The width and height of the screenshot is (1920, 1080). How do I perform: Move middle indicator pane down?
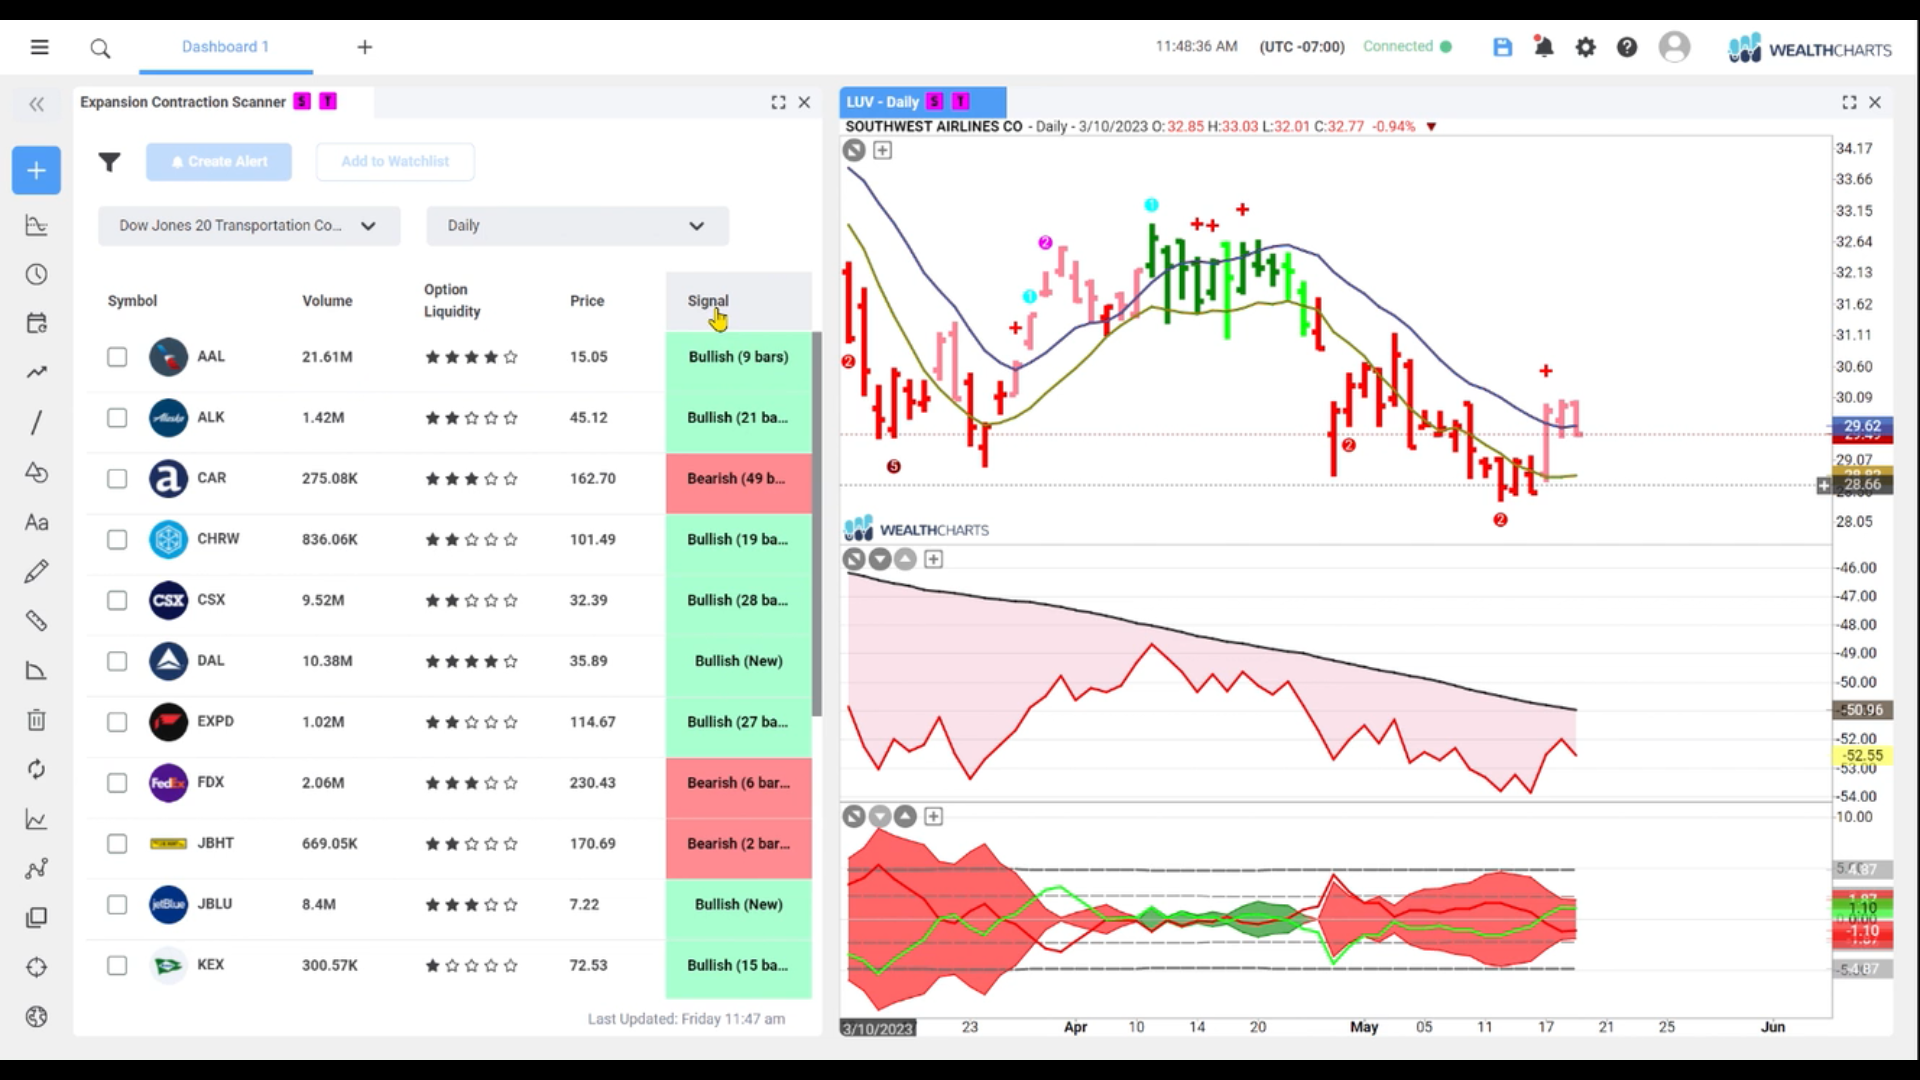[x=880, y=559]
